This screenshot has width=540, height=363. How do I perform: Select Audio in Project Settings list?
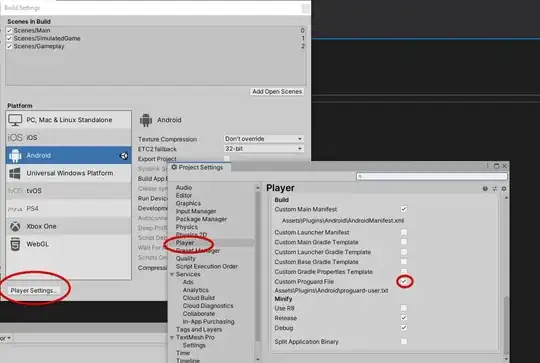tap(184, 187)
